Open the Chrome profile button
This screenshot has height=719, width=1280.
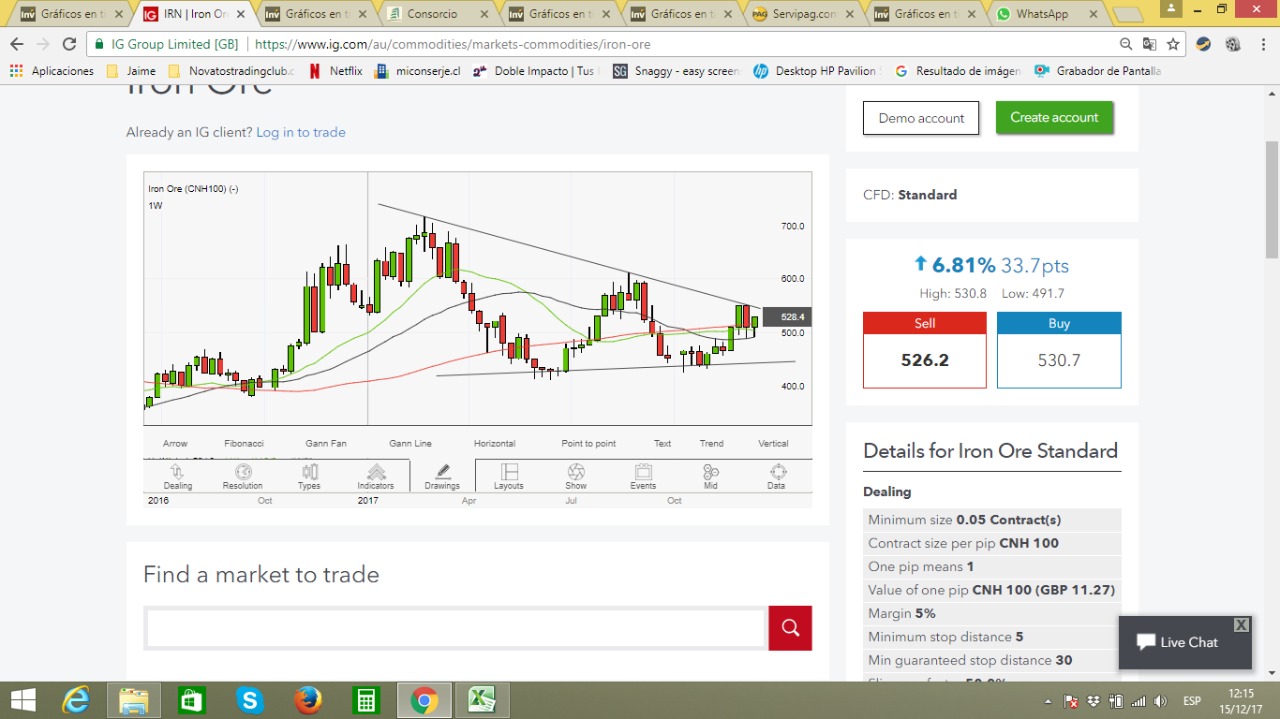[x=1172, y=8]
